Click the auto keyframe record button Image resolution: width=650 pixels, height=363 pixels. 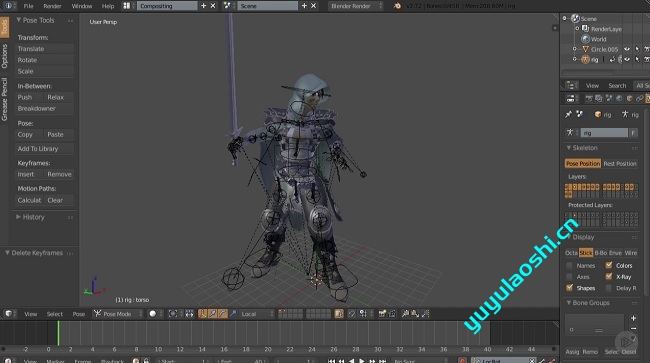[462, 361]
